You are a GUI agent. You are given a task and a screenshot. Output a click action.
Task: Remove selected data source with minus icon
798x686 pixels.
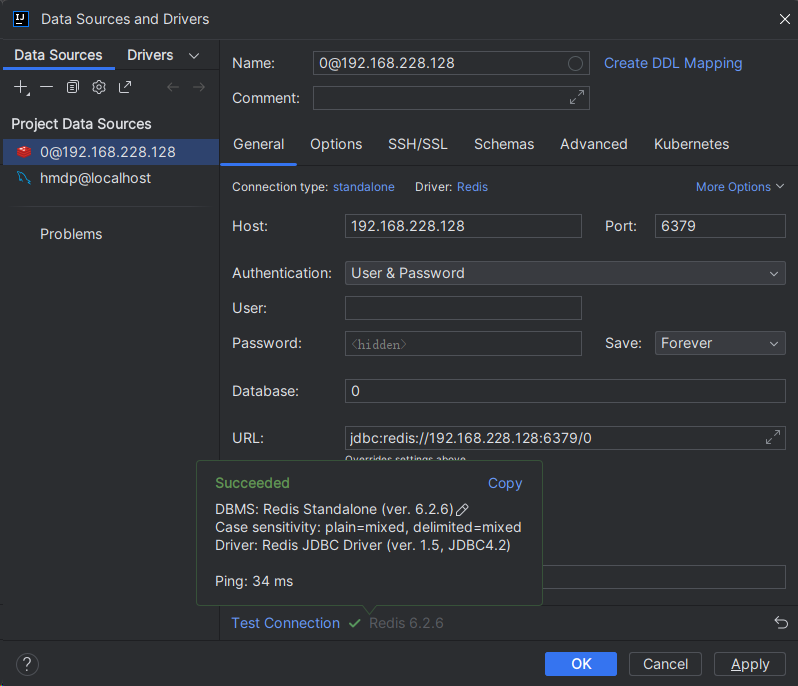(x=46, y=87)
